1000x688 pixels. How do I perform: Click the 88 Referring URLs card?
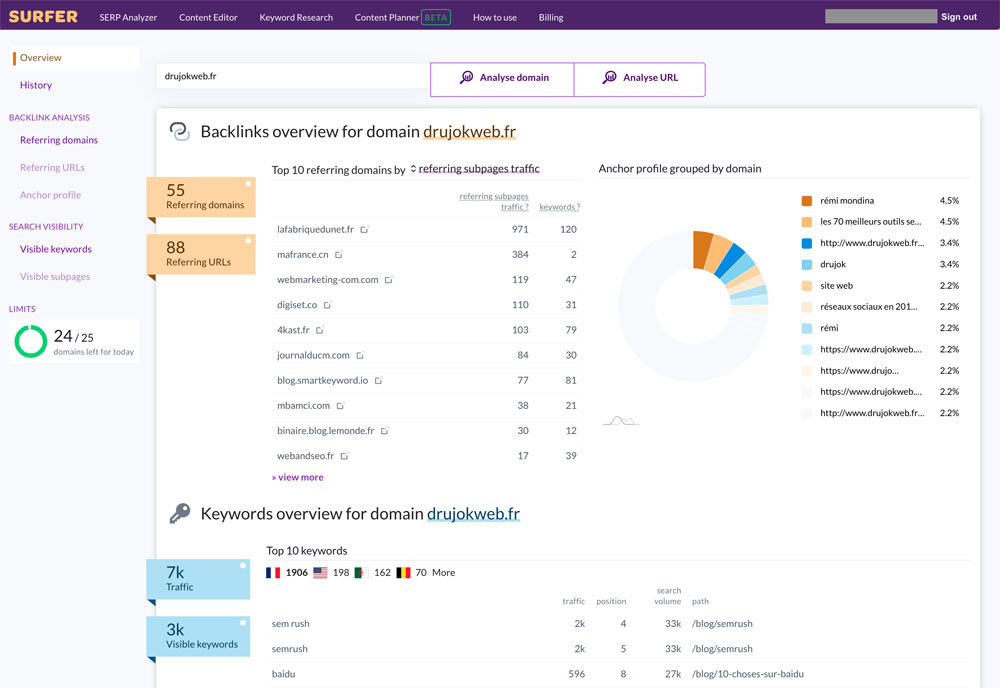coord(201,254)
